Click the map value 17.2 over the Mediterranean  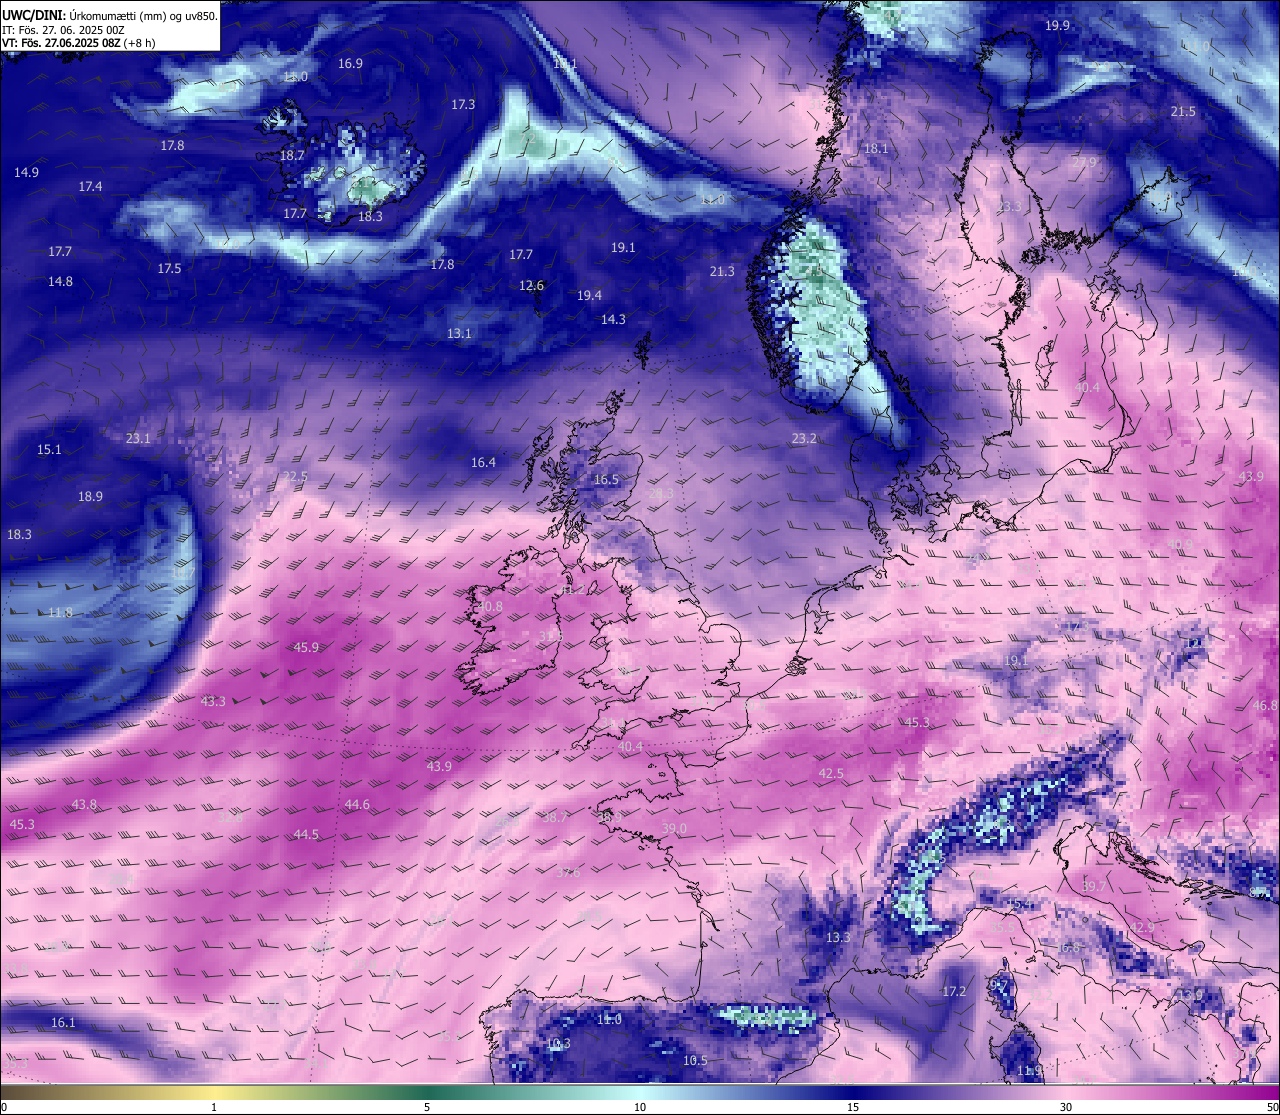pyautogui.click(x=954, y=992)
